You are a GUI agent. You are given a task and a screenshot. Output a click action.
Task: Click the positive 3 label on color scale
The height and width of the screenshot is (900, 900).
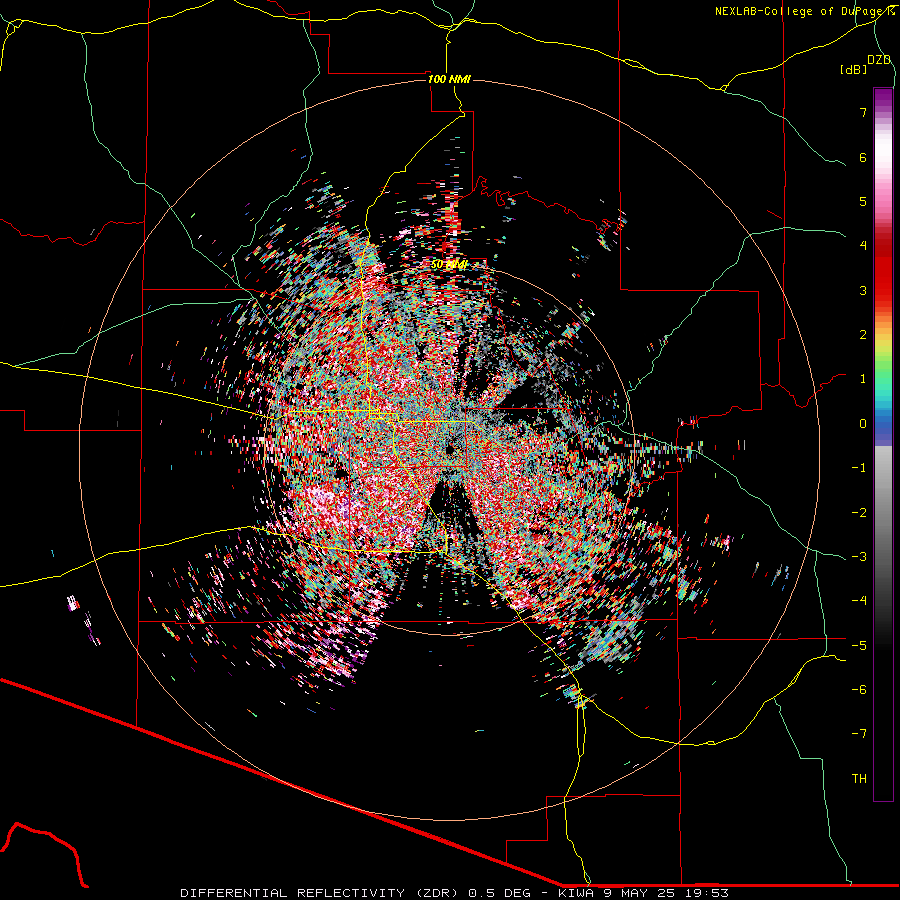click(863, 290)
